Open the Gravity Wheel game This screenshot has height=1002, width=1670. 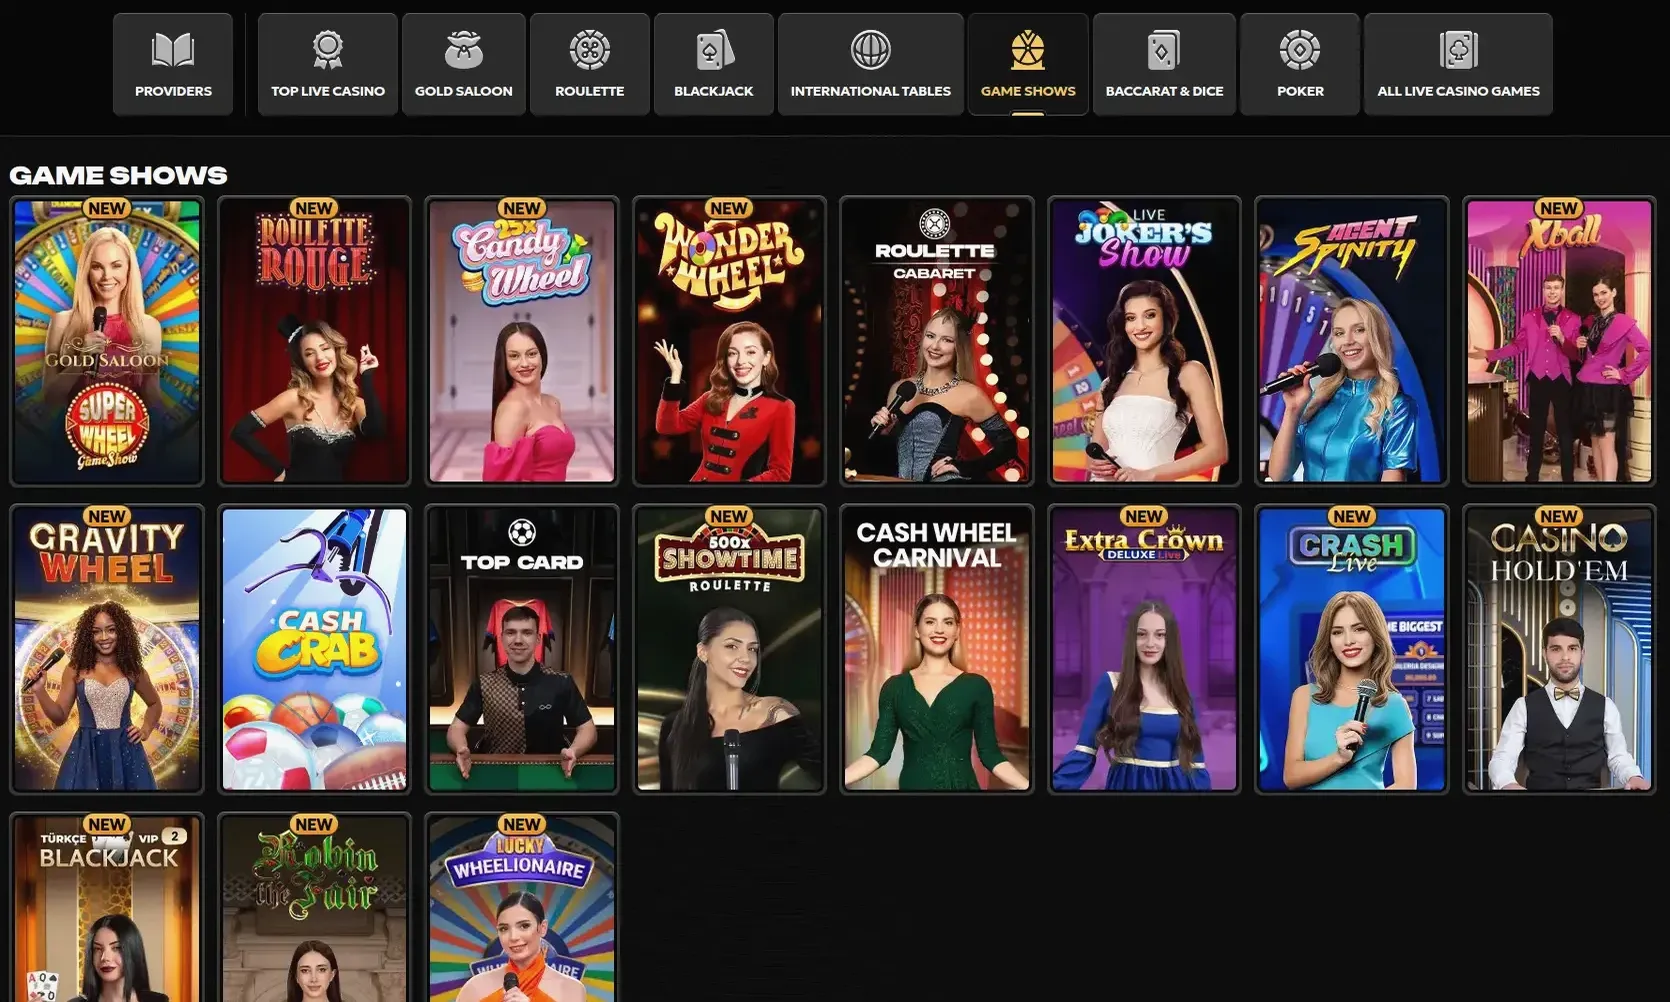107,649
